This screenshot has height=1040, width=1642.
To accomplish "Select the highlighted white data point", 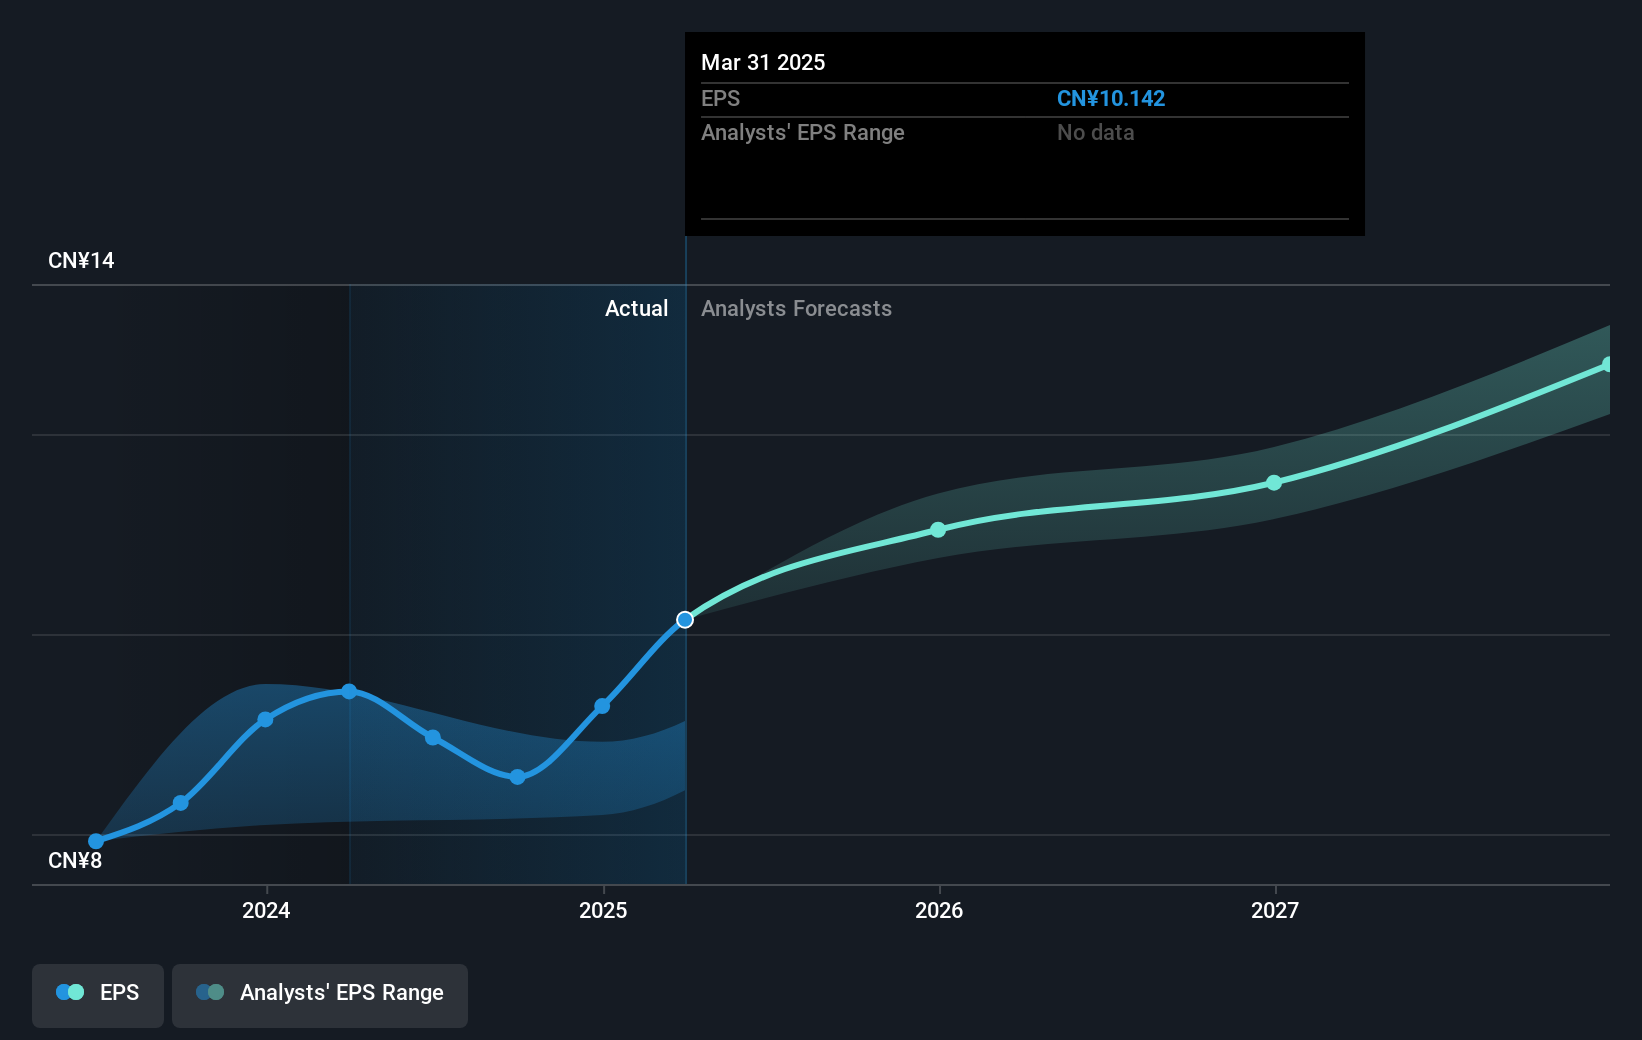I will pyautogui.click(x=685, y=619).
